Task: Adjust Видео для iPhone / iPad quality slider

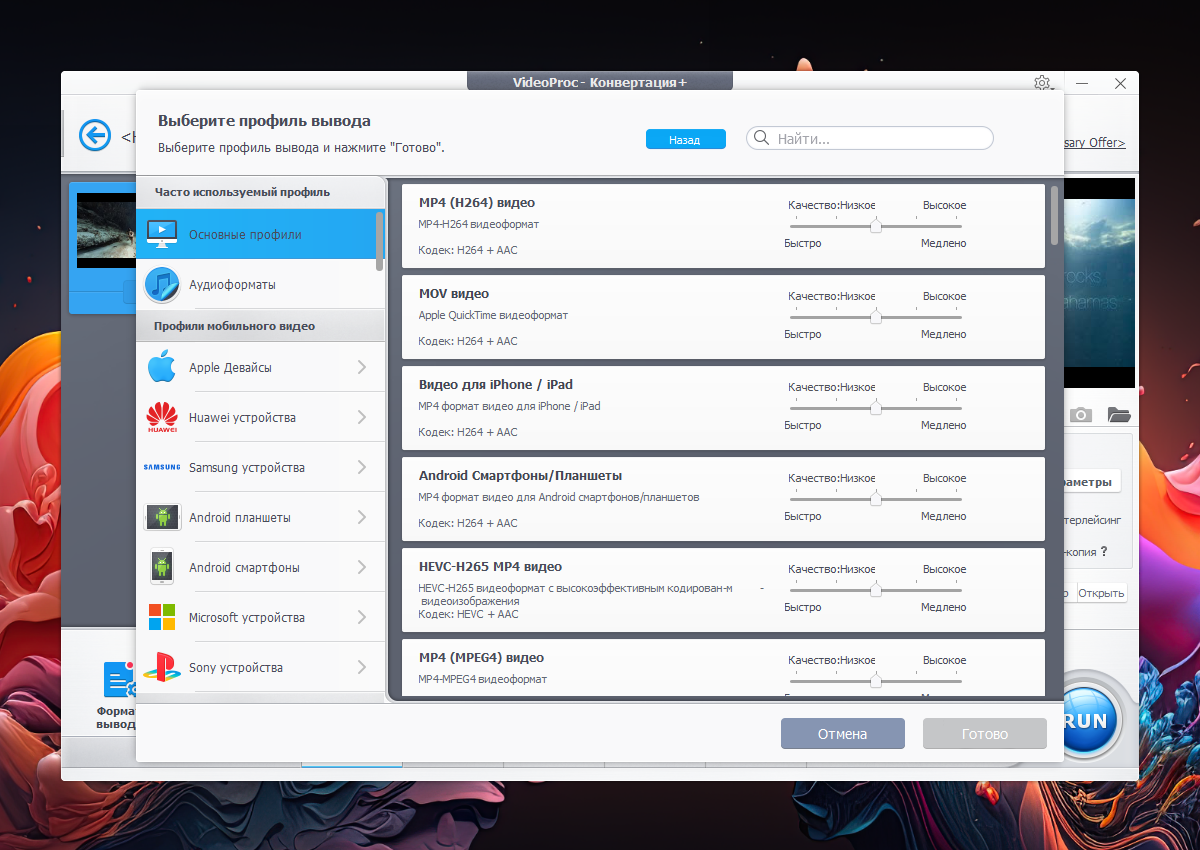Action: [x=876, y=408]
